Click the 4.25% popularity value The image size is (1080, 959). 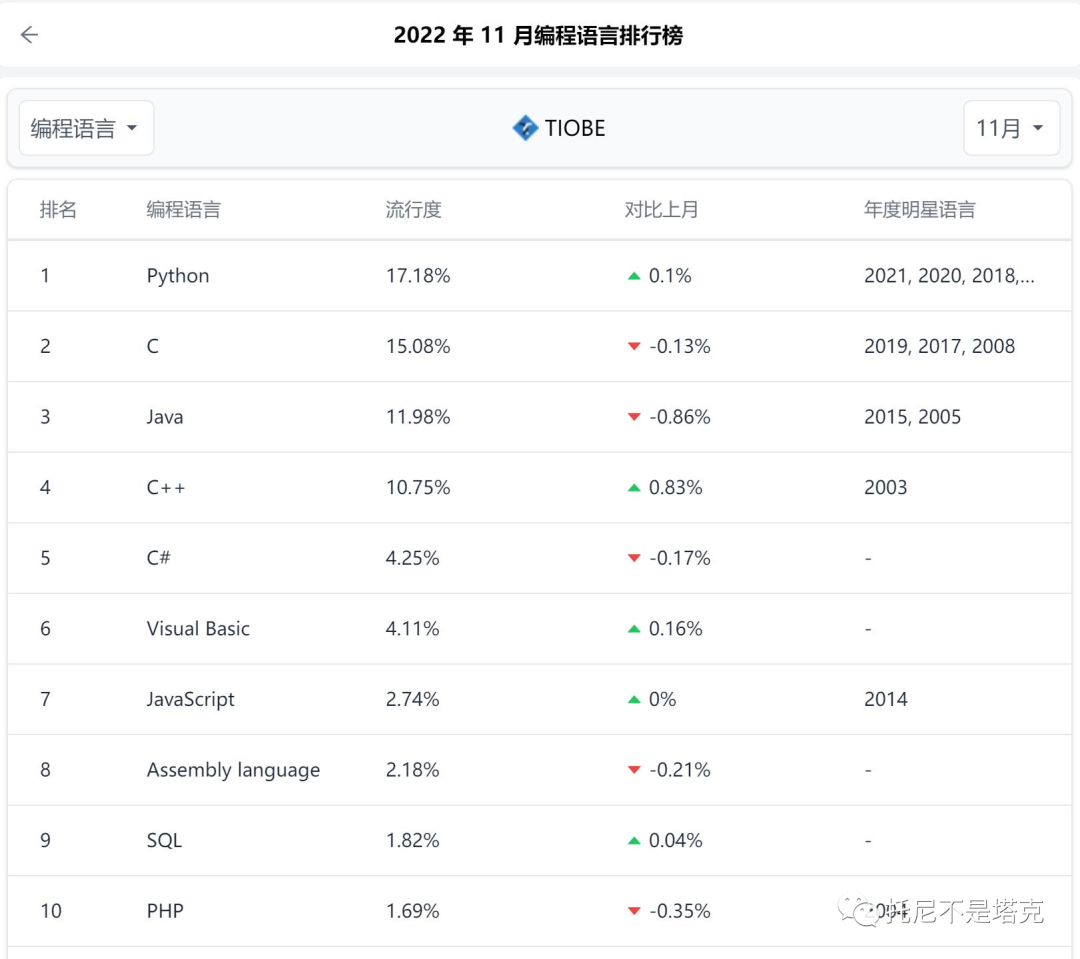coord(413,557)
